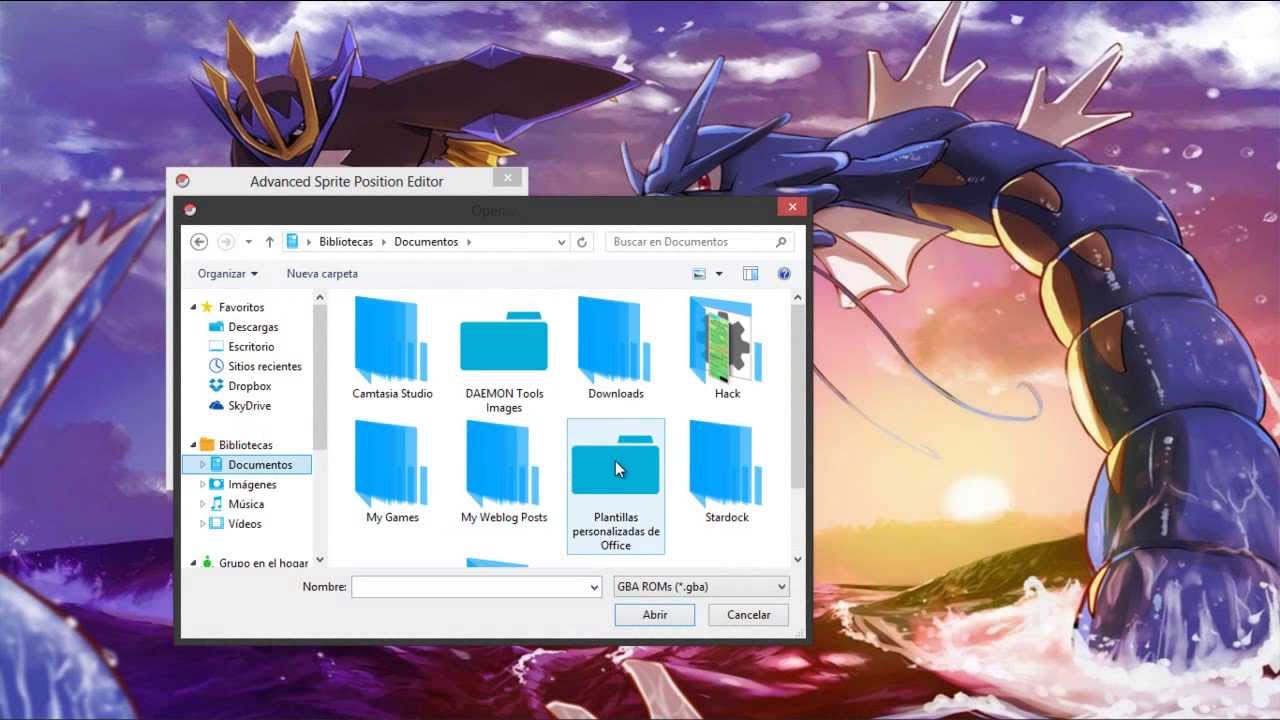Image resolution: width=1280 pixels, height=720 pixels.
Task: Click the Bibliotecas header in tree
Action: (245, 445)
